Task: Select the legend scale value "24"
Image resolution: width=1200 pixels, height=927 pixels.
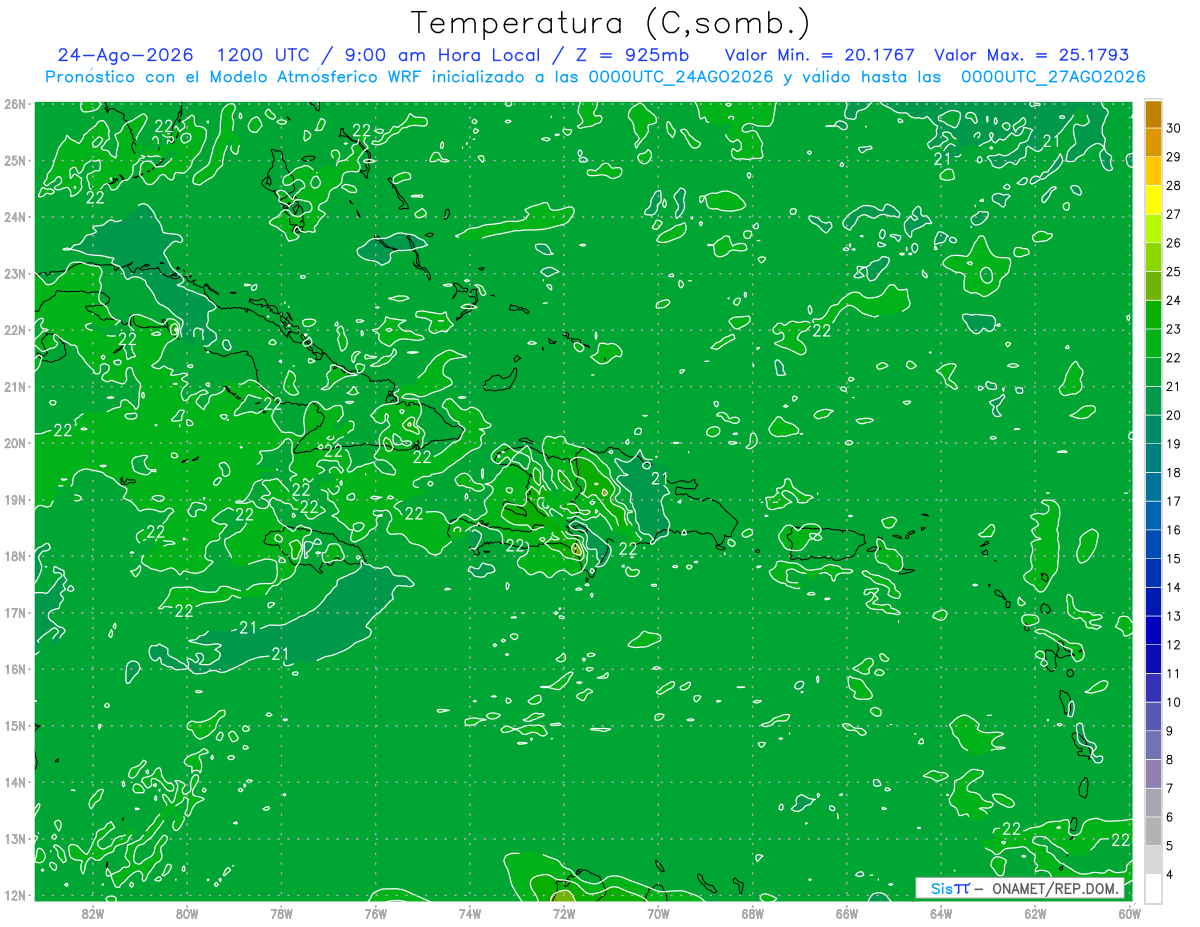Action: point(1173,300)
